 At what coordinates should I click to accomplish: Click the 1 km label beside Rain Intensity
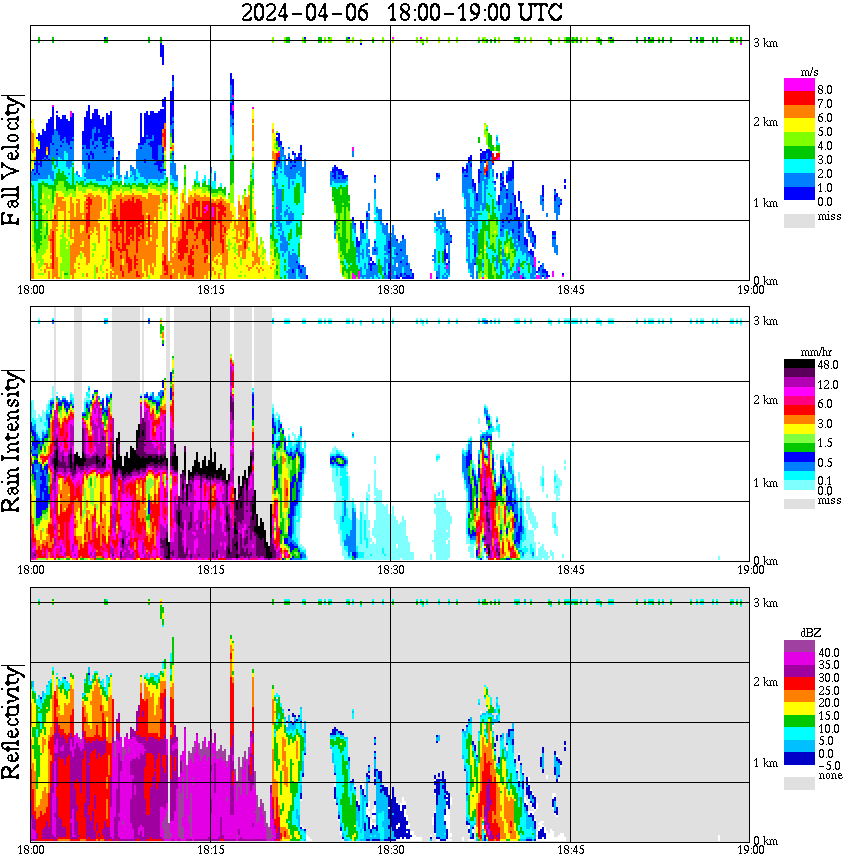click(x=765, y=483)
